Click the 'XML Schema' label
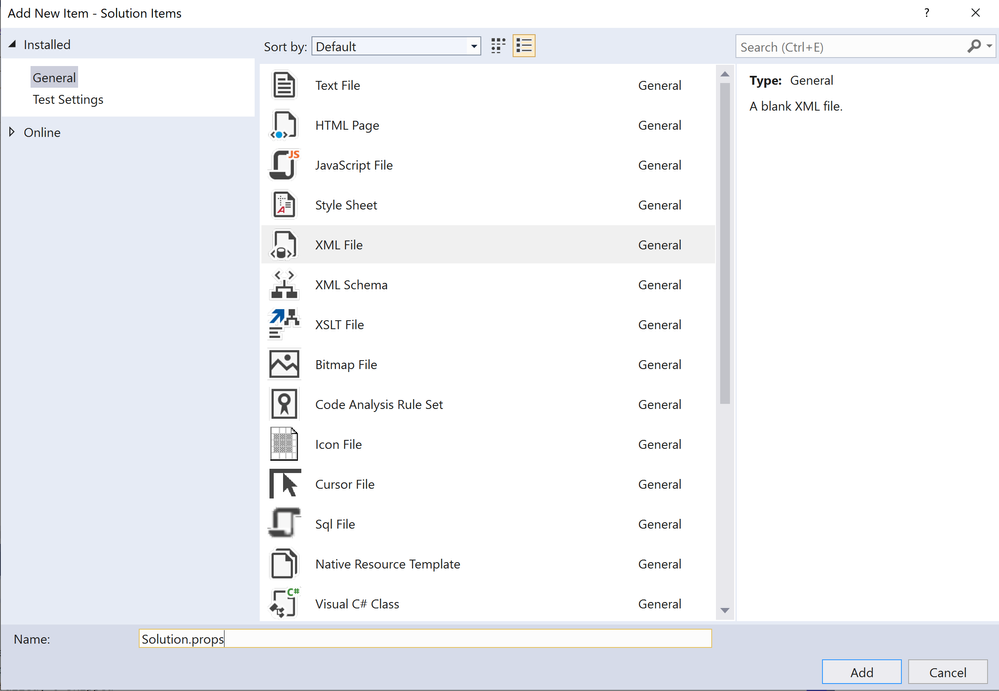Viewport: 999px width, 691px height. click(351, 285)
